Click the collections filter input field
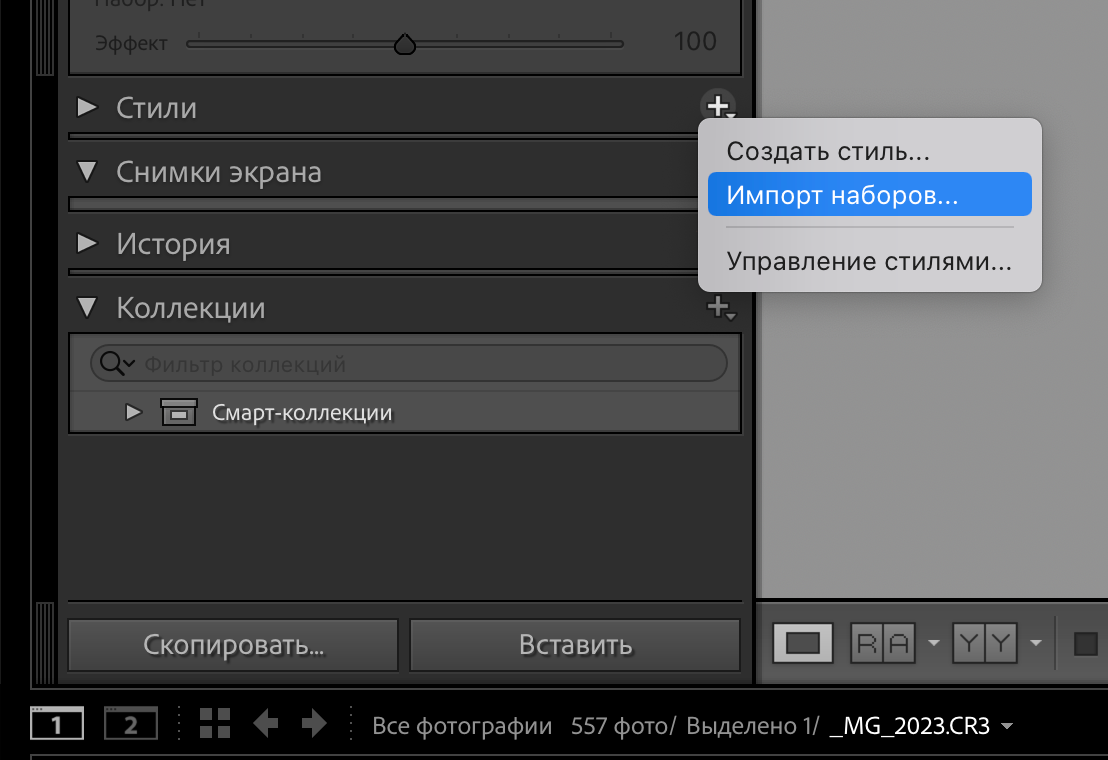1108x760 pixels. tap(400, 362)
